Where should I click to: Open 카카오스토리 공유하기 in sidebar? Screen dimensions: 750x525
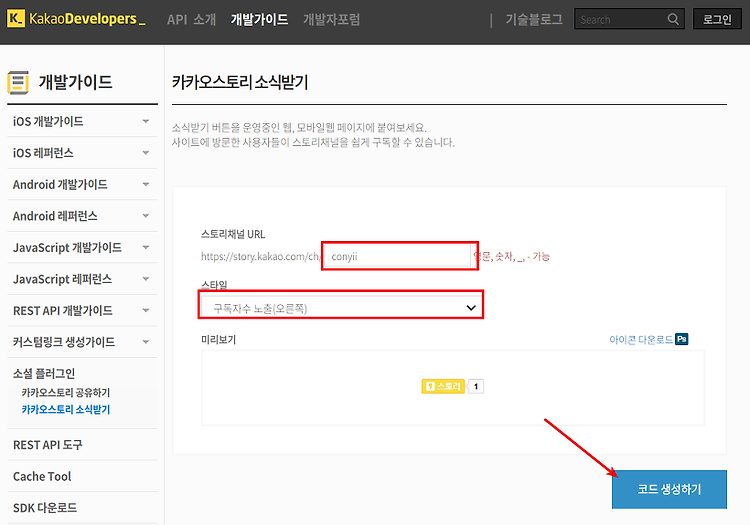pyautogui.click(x=66, y=393)
